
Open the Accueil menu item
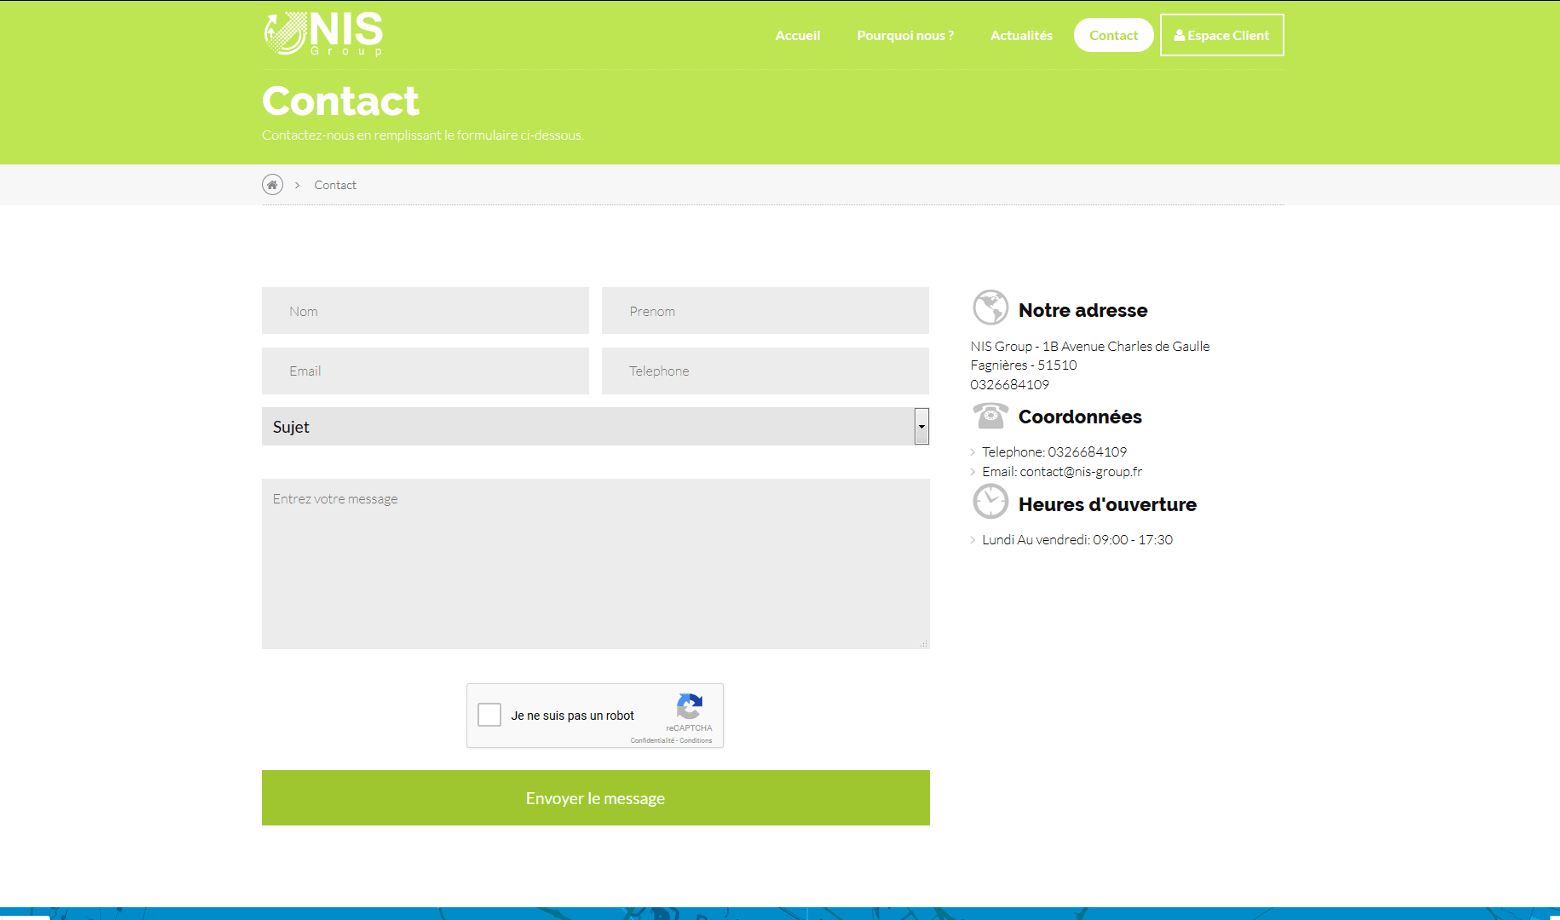point(797,35)
